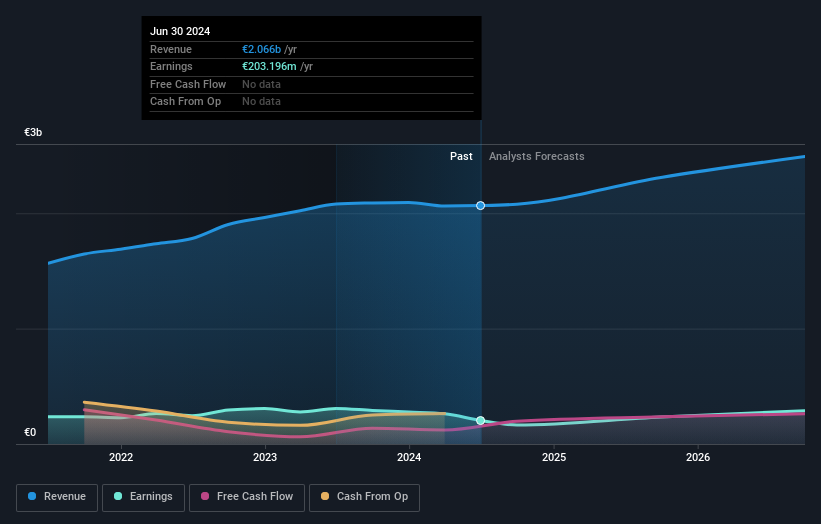Click the pink Free Cash Flow legend dot

205,496
